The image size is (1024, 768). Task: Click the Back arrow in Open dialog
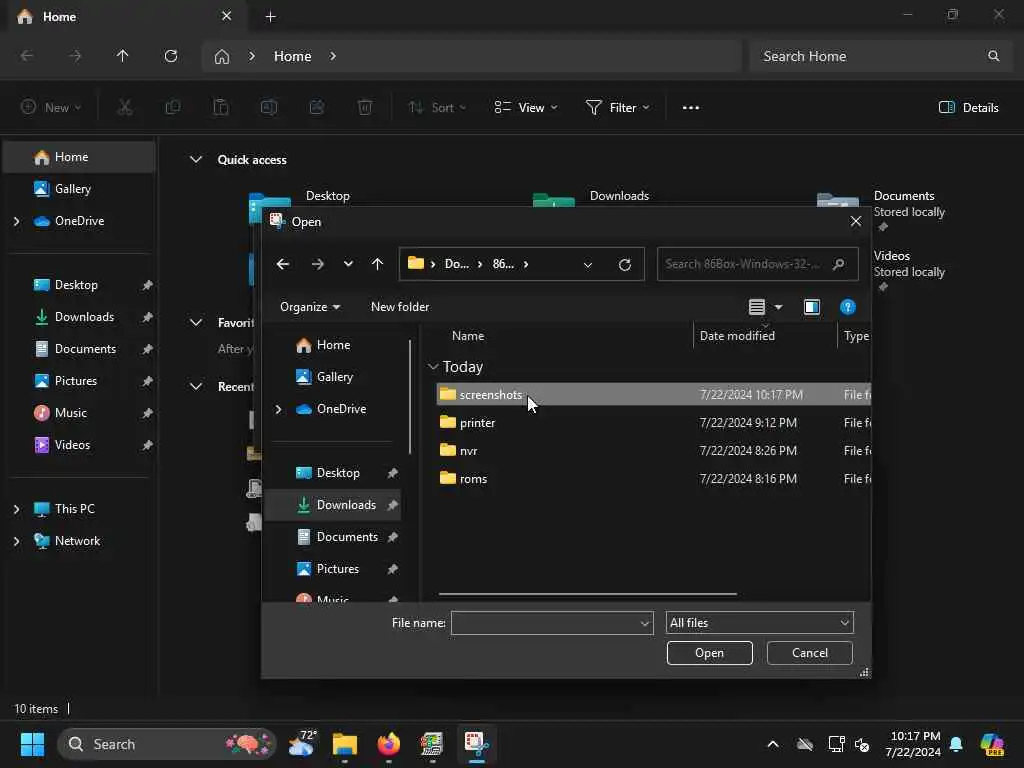point(283,264)
